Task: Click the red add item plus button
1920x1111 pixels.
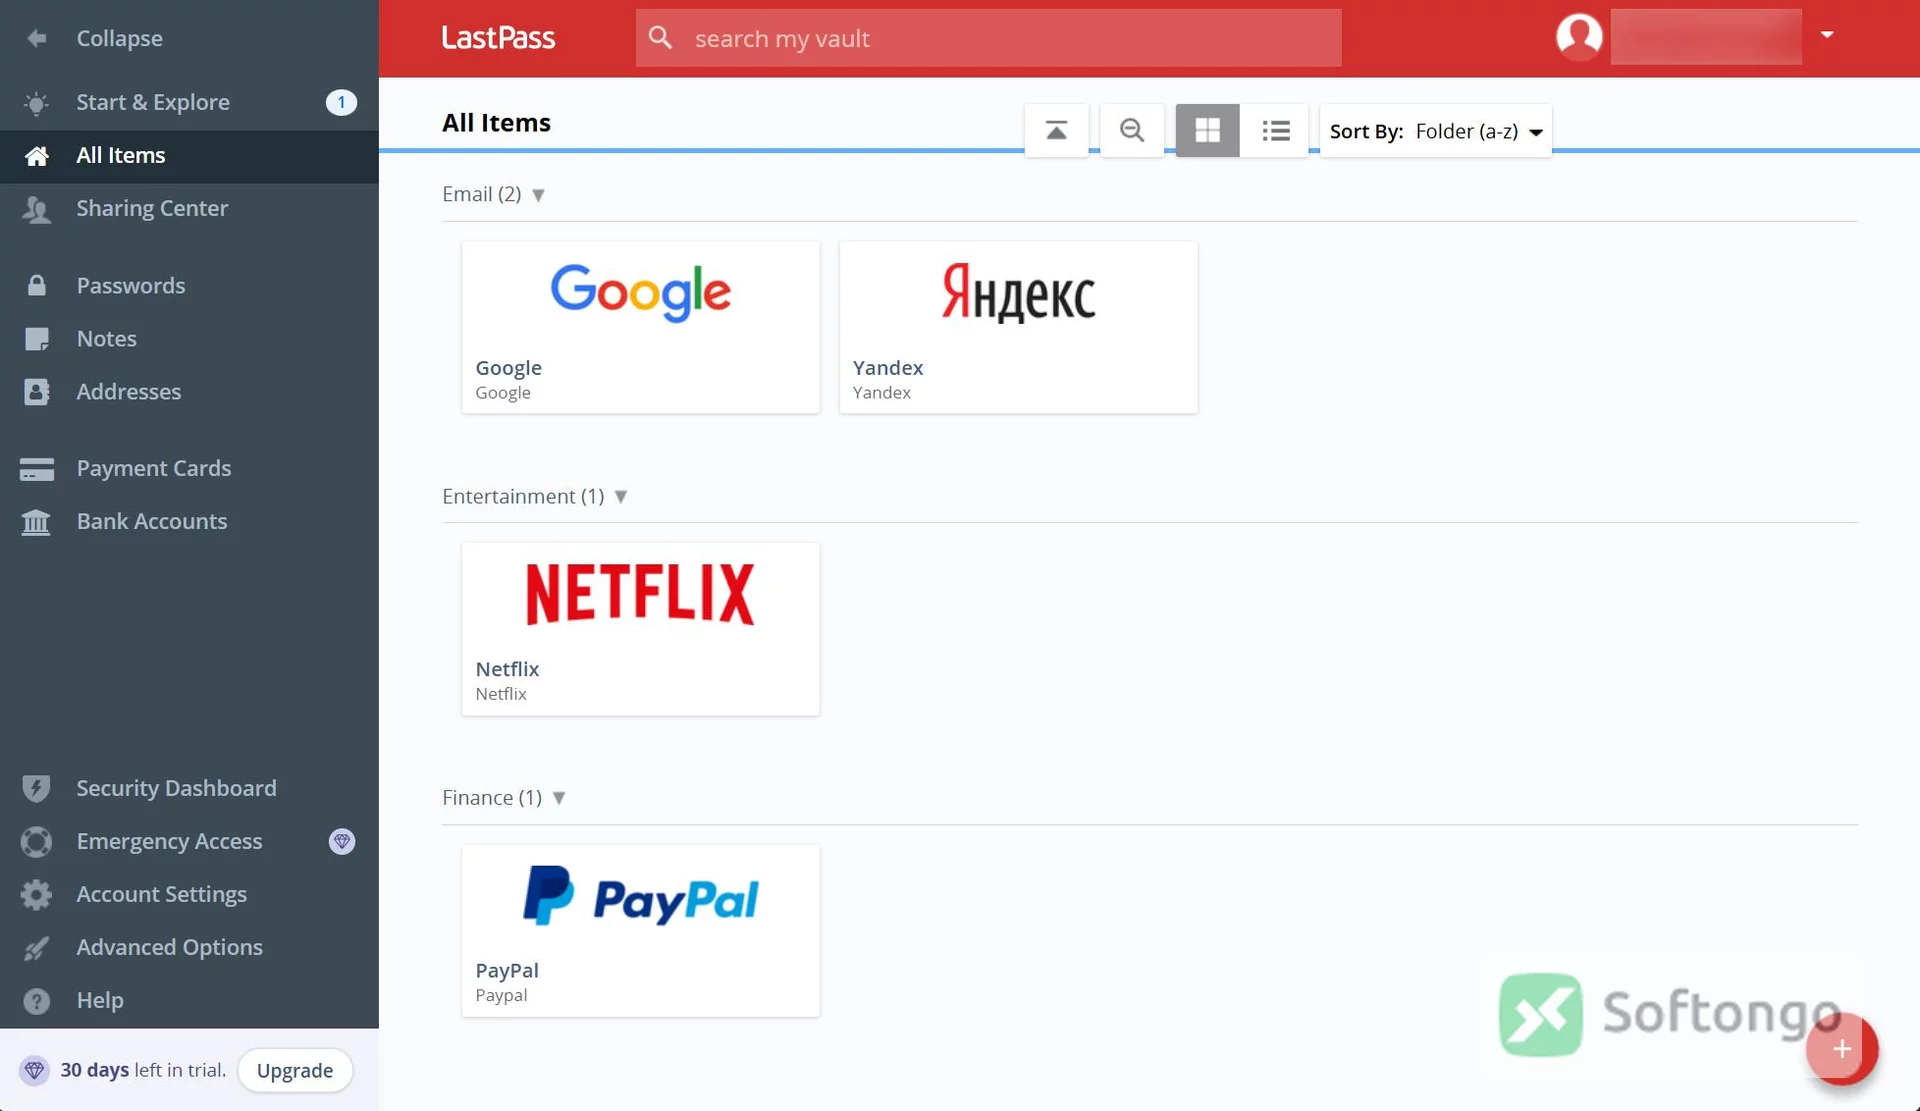Action: pyautogui.click(x=1842, y=1049)
